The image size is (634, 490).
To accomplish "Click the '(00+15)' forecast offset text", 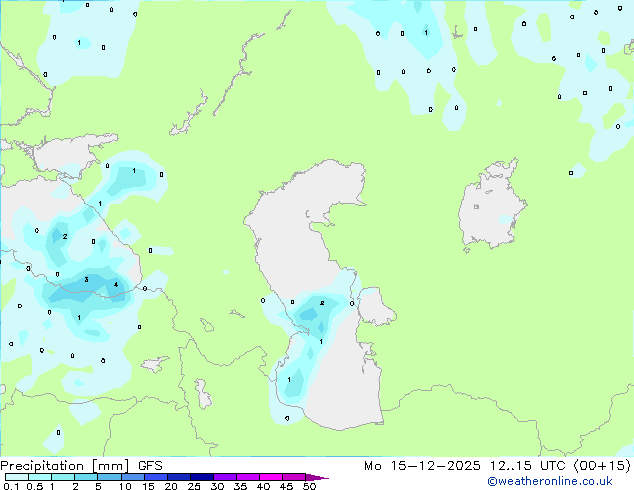I will tap(602, 466).
